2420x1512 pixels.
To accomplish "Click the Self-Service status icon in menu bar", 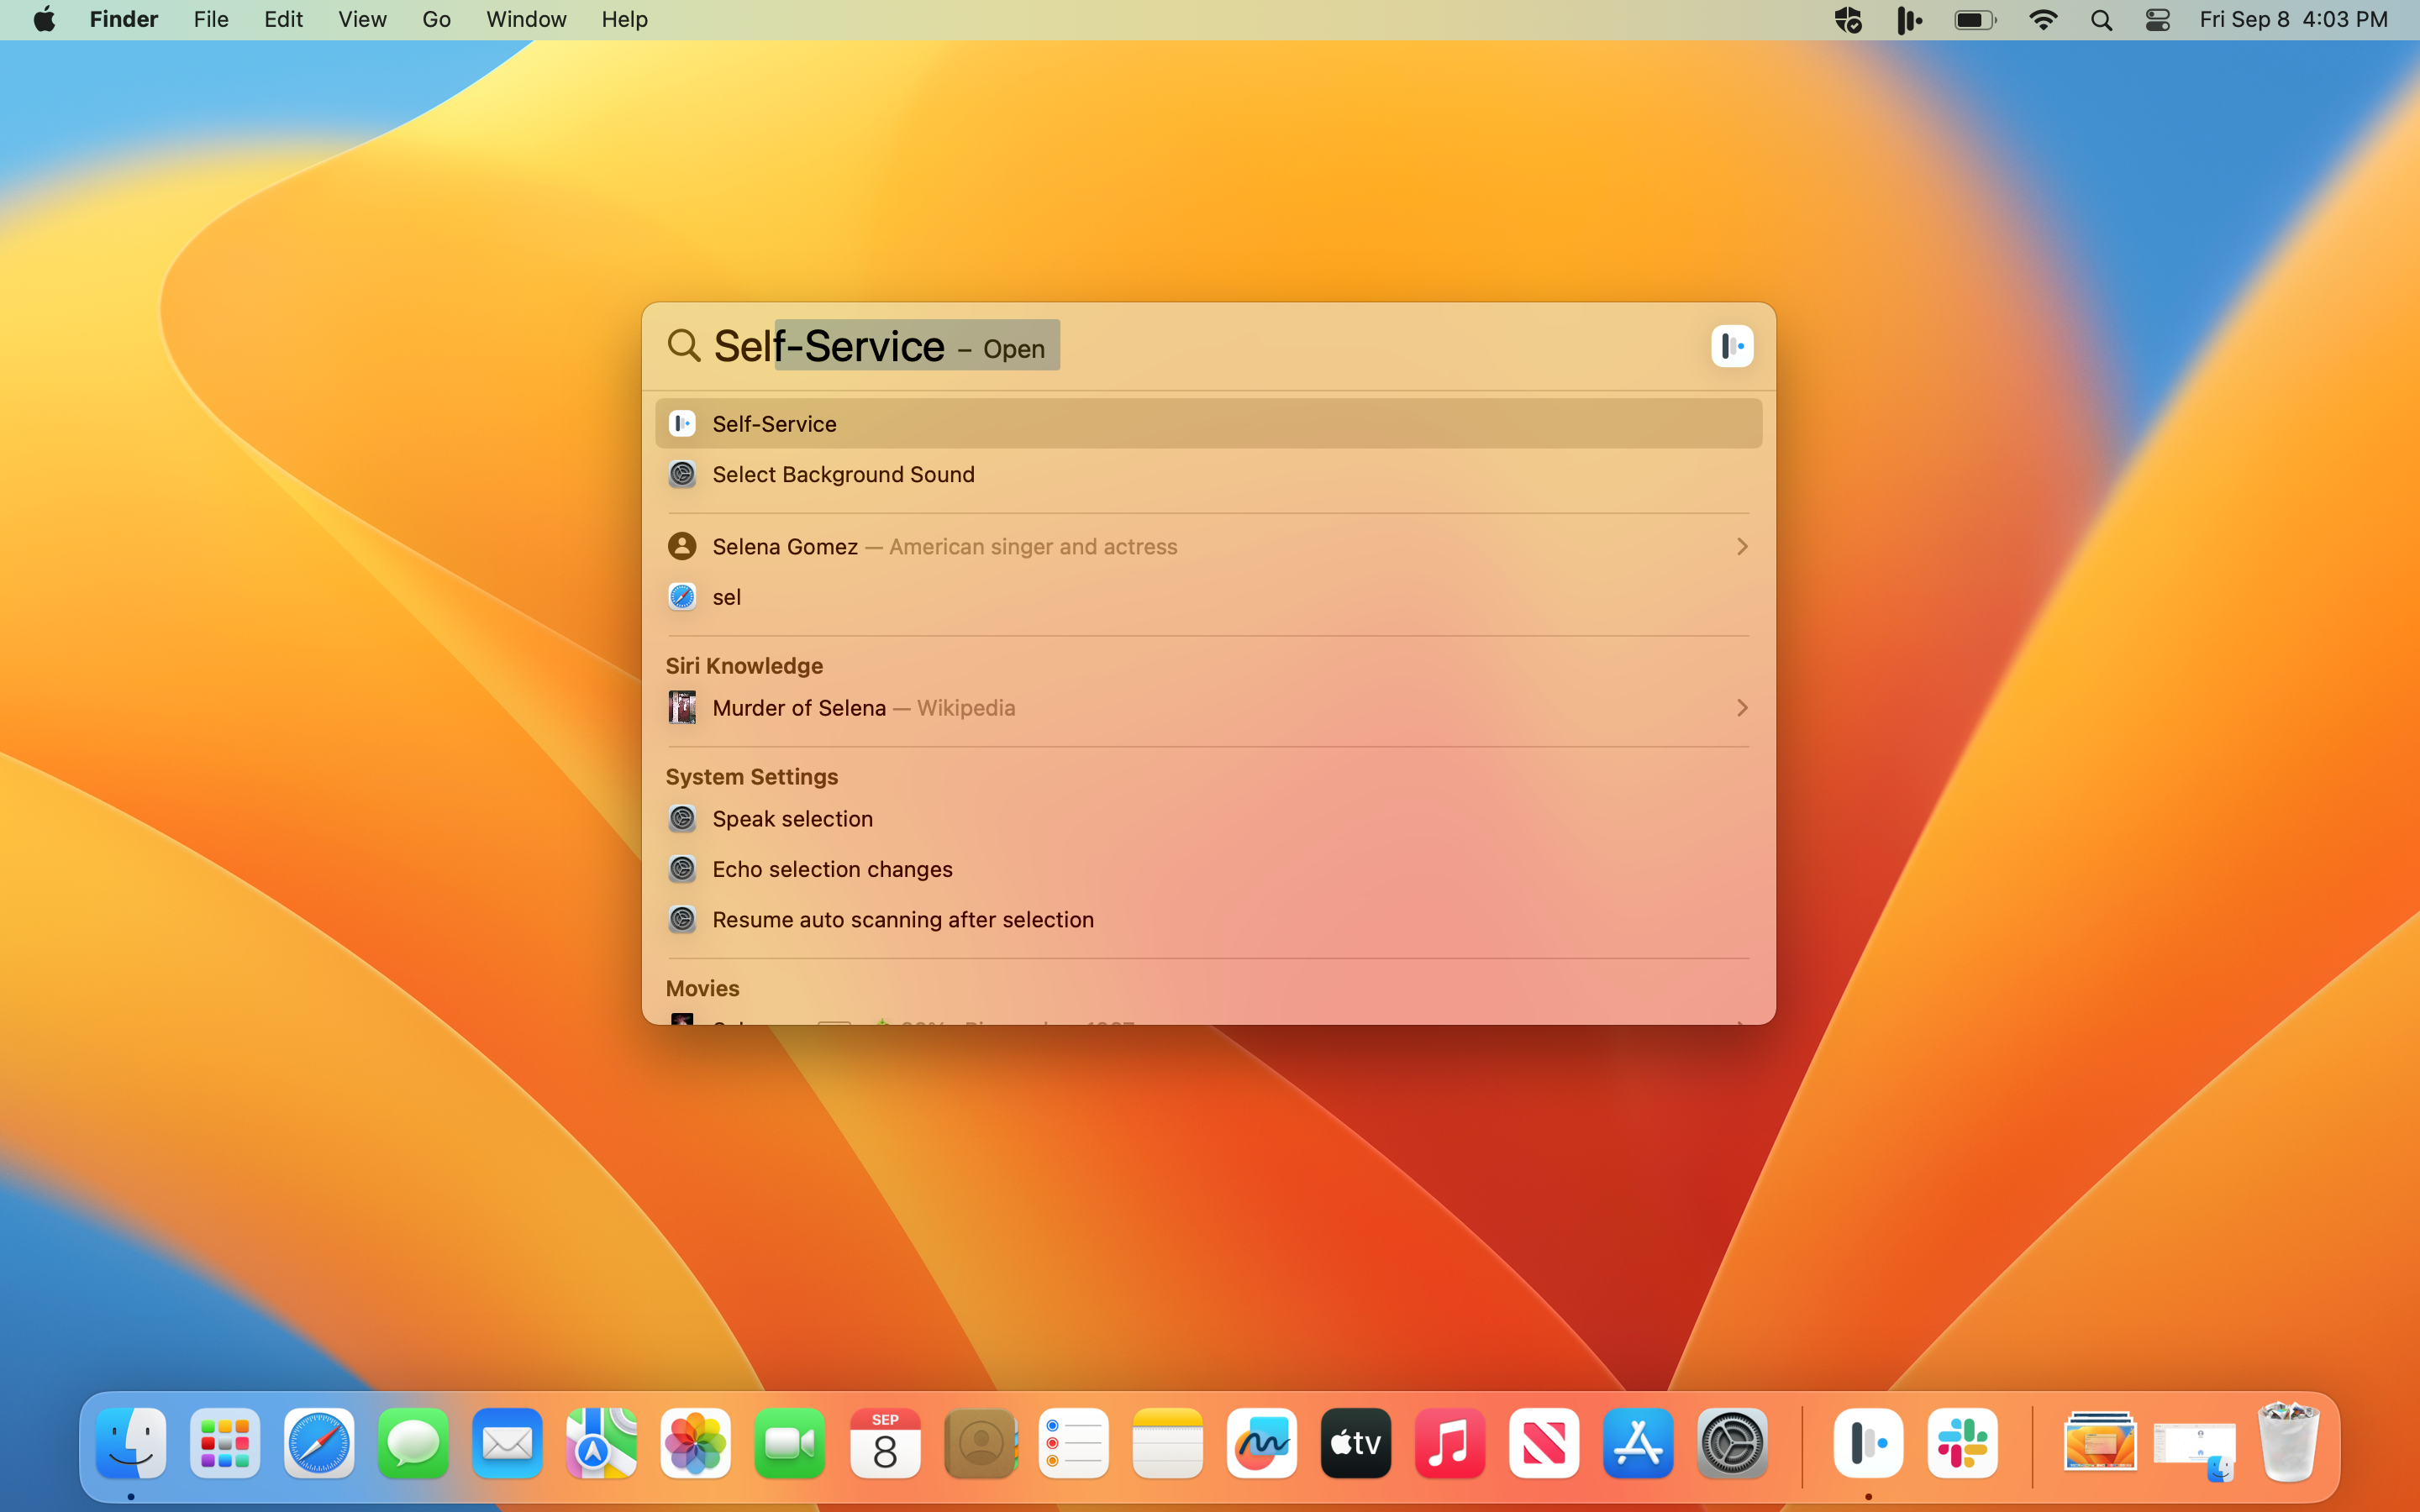I will point(1909,20).
